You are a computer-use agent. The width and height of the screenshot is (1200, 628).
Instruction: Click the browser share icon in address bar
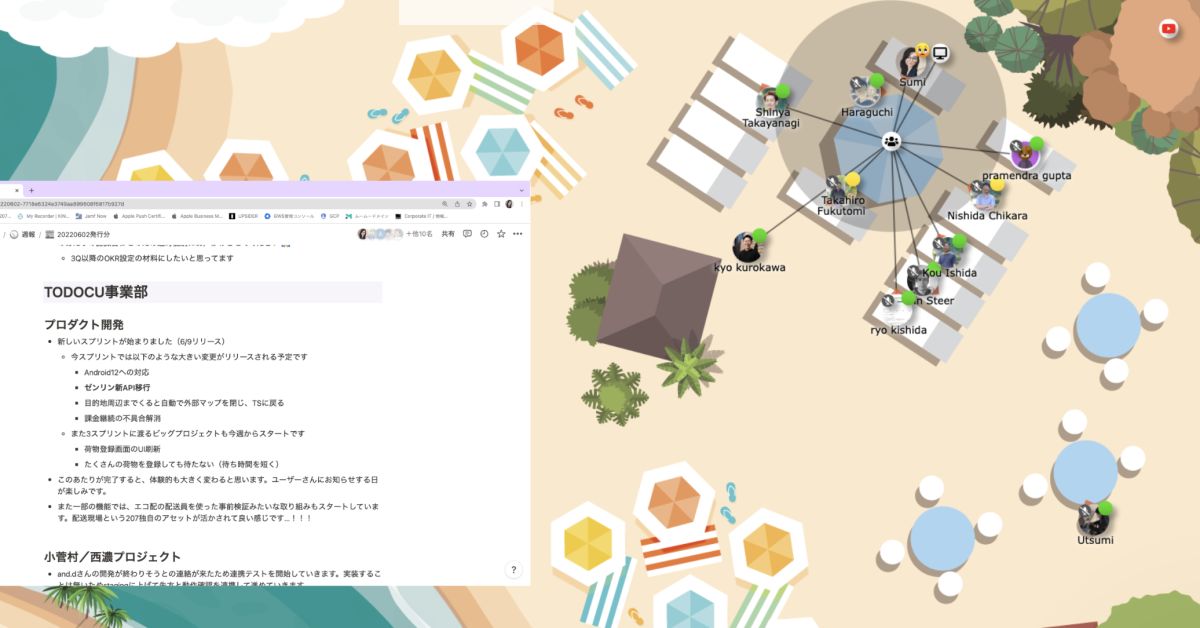tap(457, 204)
